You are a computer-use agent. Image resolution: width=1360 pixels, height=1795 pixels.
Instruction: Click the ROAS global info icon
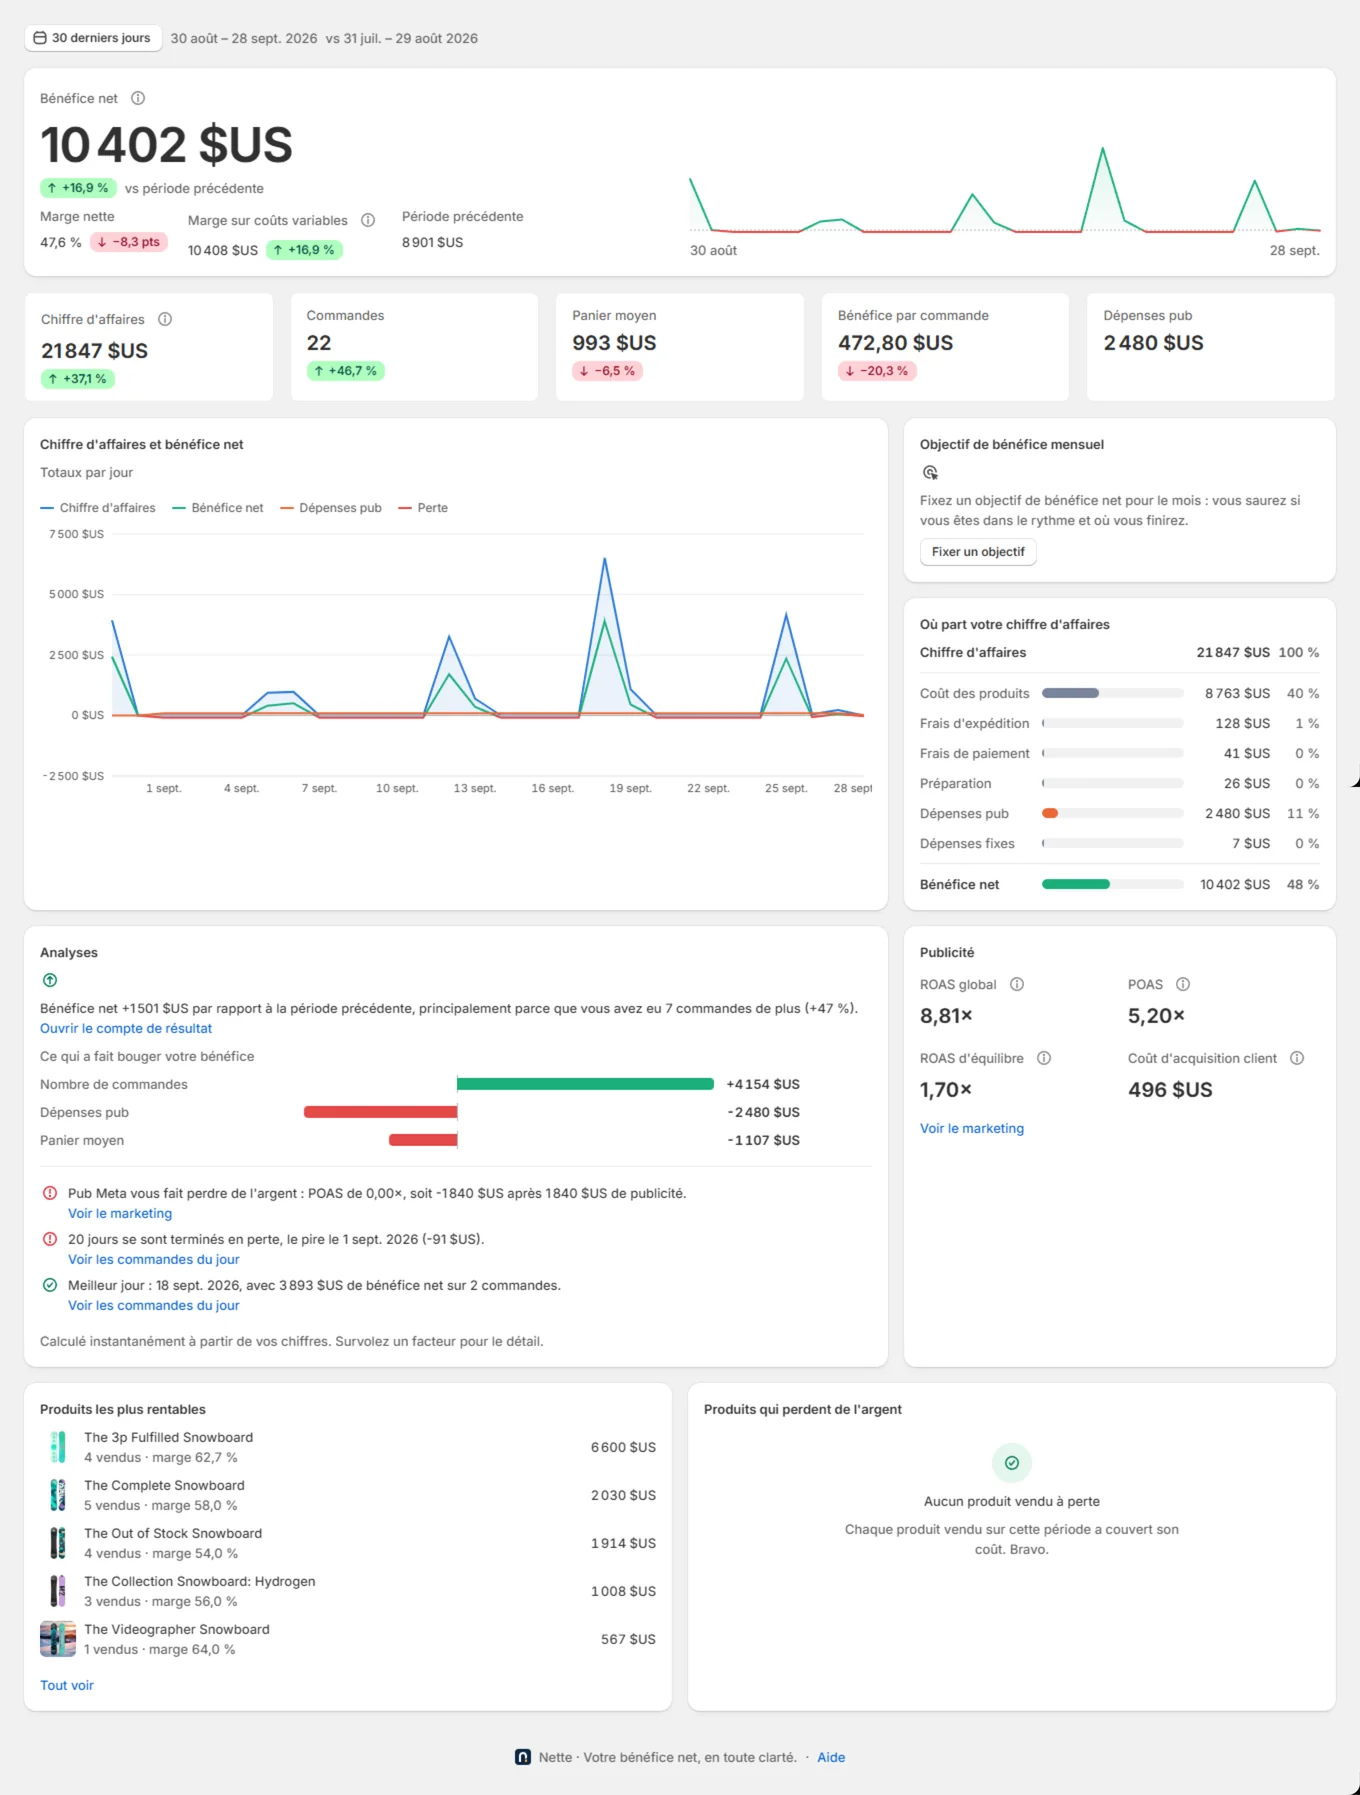[1017, 984]
